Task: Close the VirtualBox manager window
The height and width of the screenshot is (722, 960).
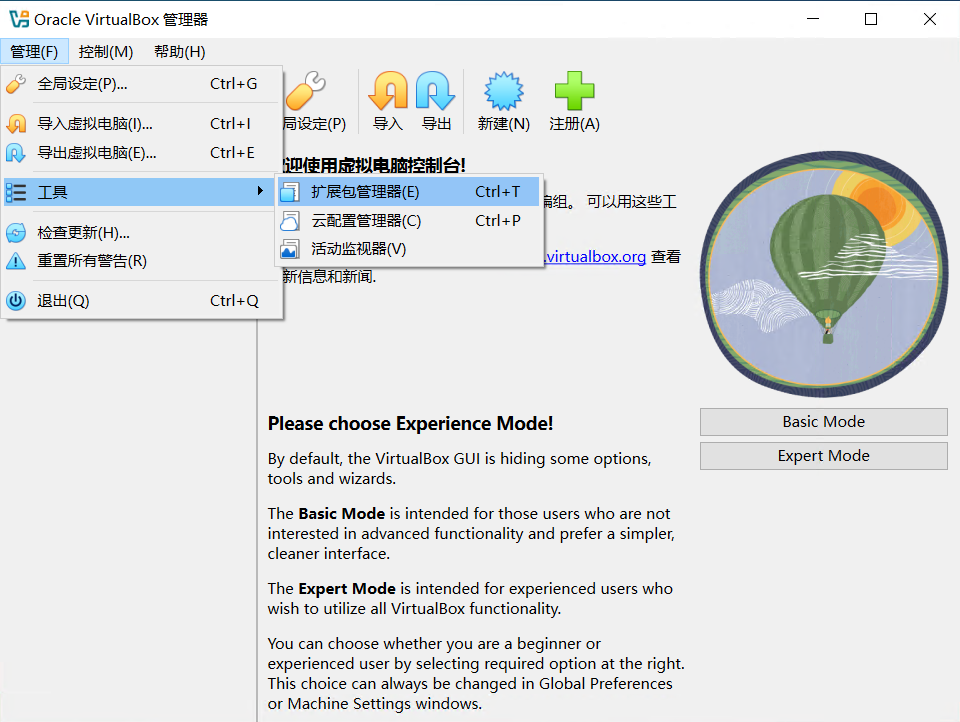Action: pos(929,19)
